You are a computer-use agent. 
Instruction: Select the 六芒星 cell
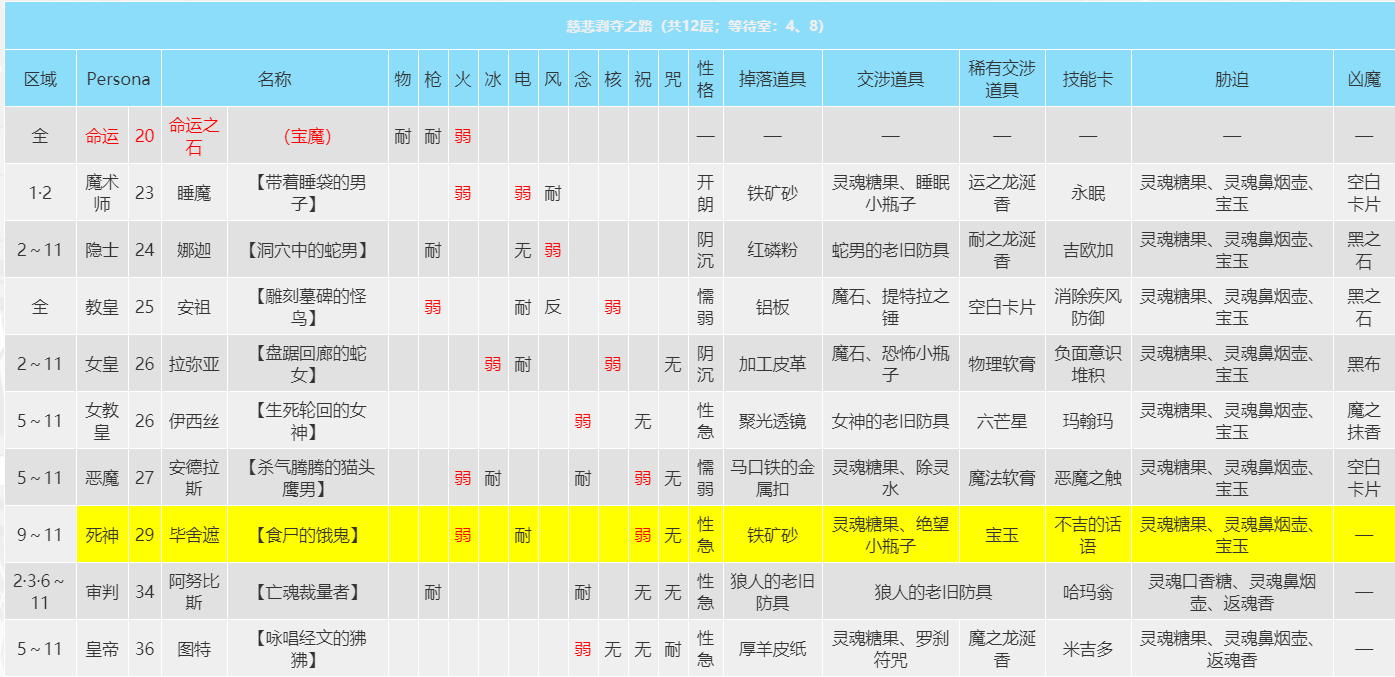point(1002,421)
